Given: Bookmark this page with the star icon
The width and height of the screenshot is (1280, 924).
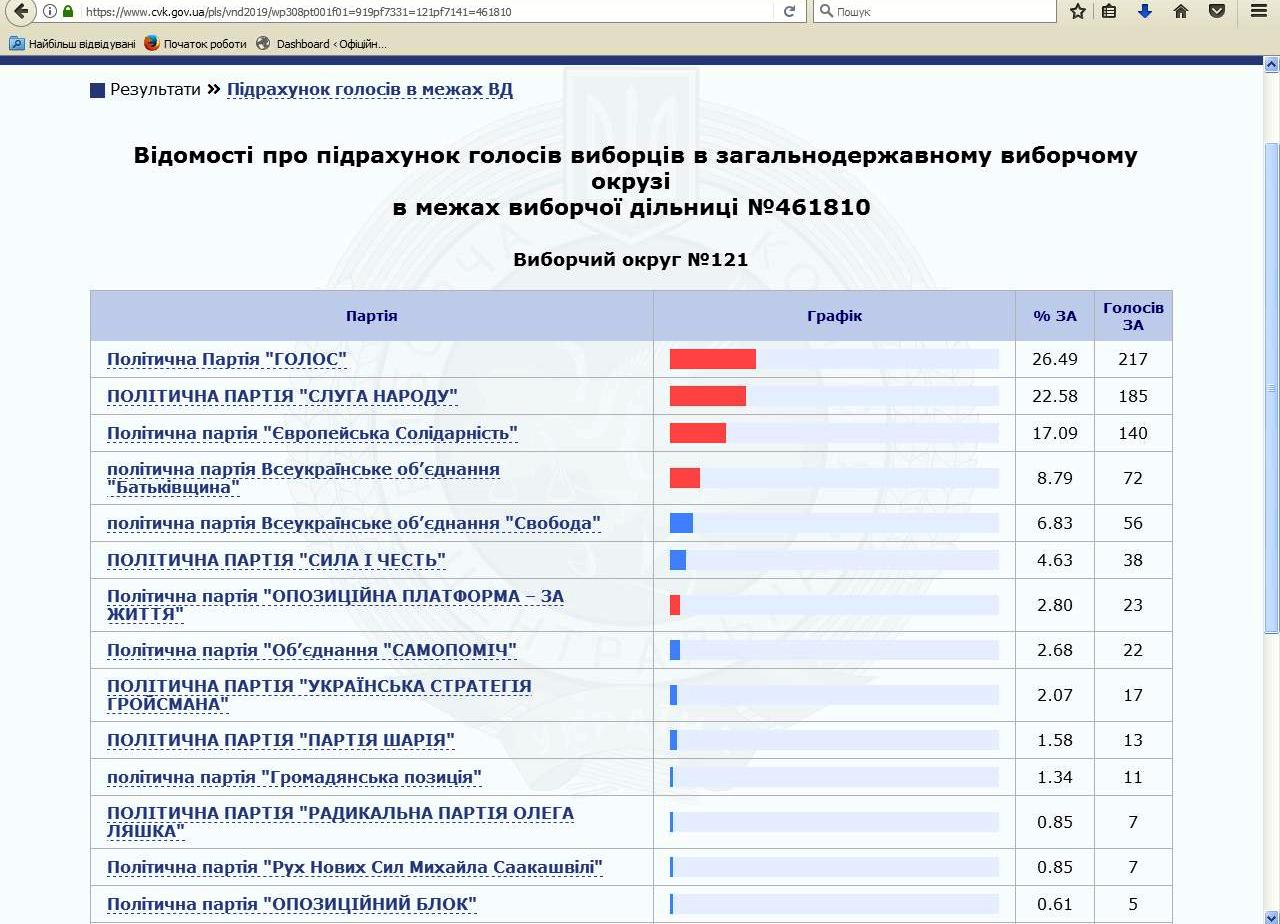Looking at the screenshot, I should [1077, 12].
